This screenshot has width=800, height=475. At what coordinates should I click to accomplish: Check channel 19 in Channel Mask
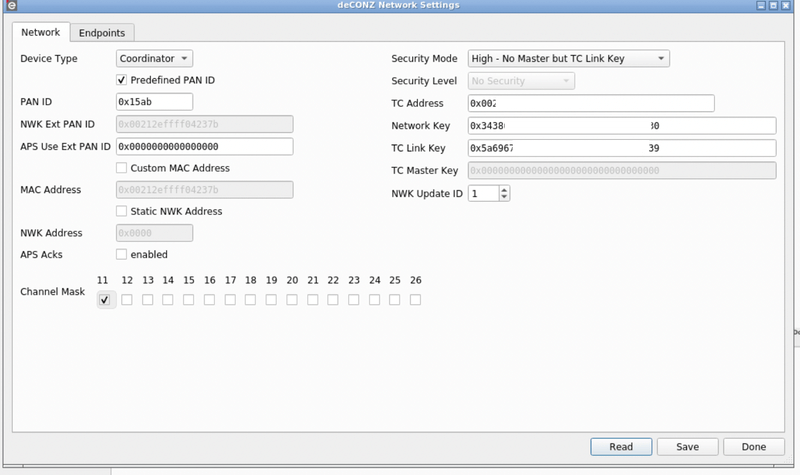[x=271, y=299]
